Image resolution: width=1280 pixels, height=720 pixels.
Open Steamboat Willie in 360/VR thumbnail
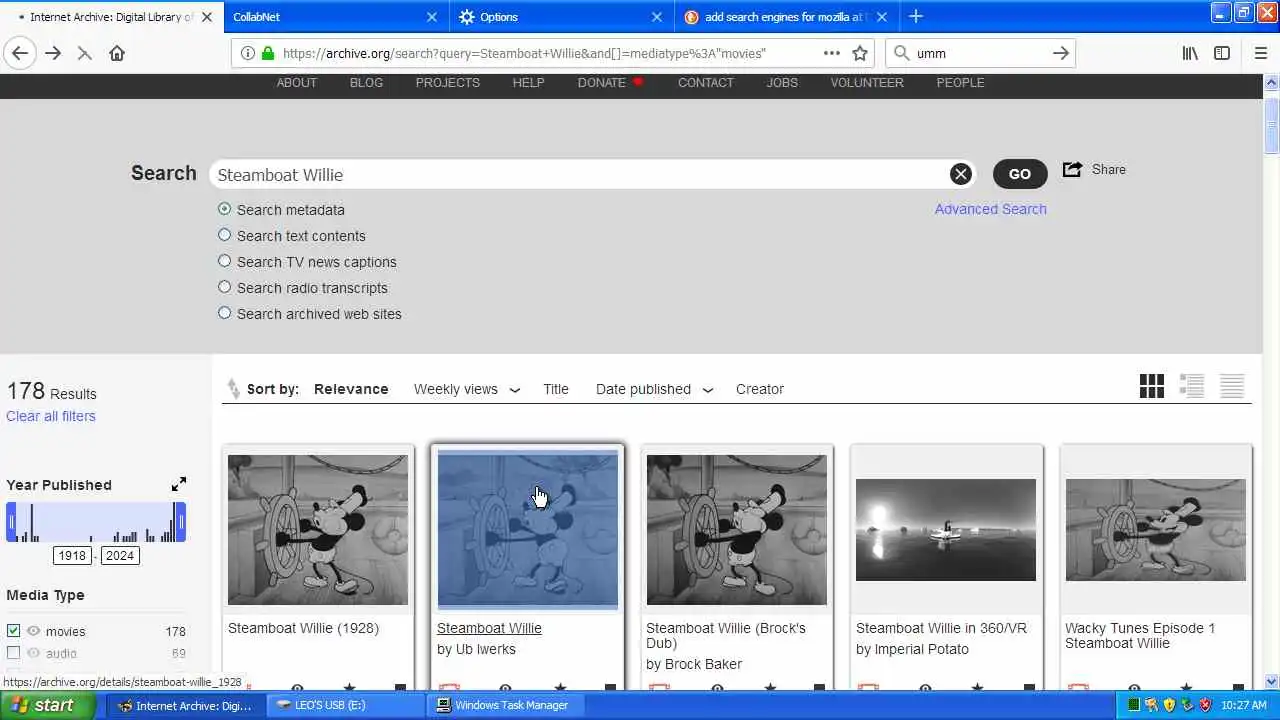tap(946, 529)
